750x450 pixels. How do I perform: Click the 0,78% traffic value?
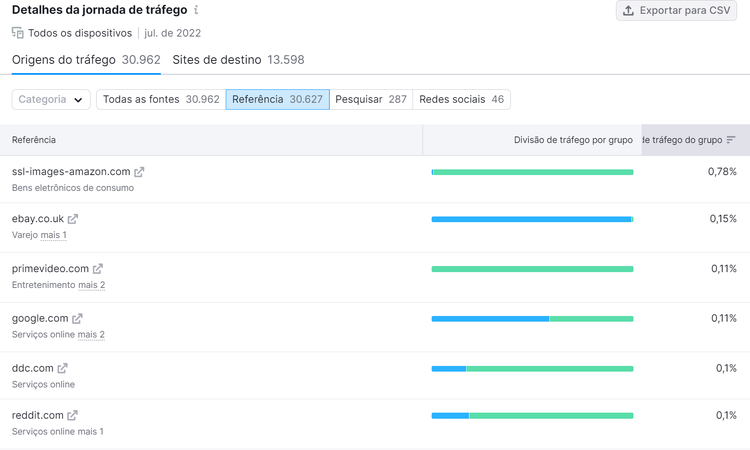tap(722, 172)
